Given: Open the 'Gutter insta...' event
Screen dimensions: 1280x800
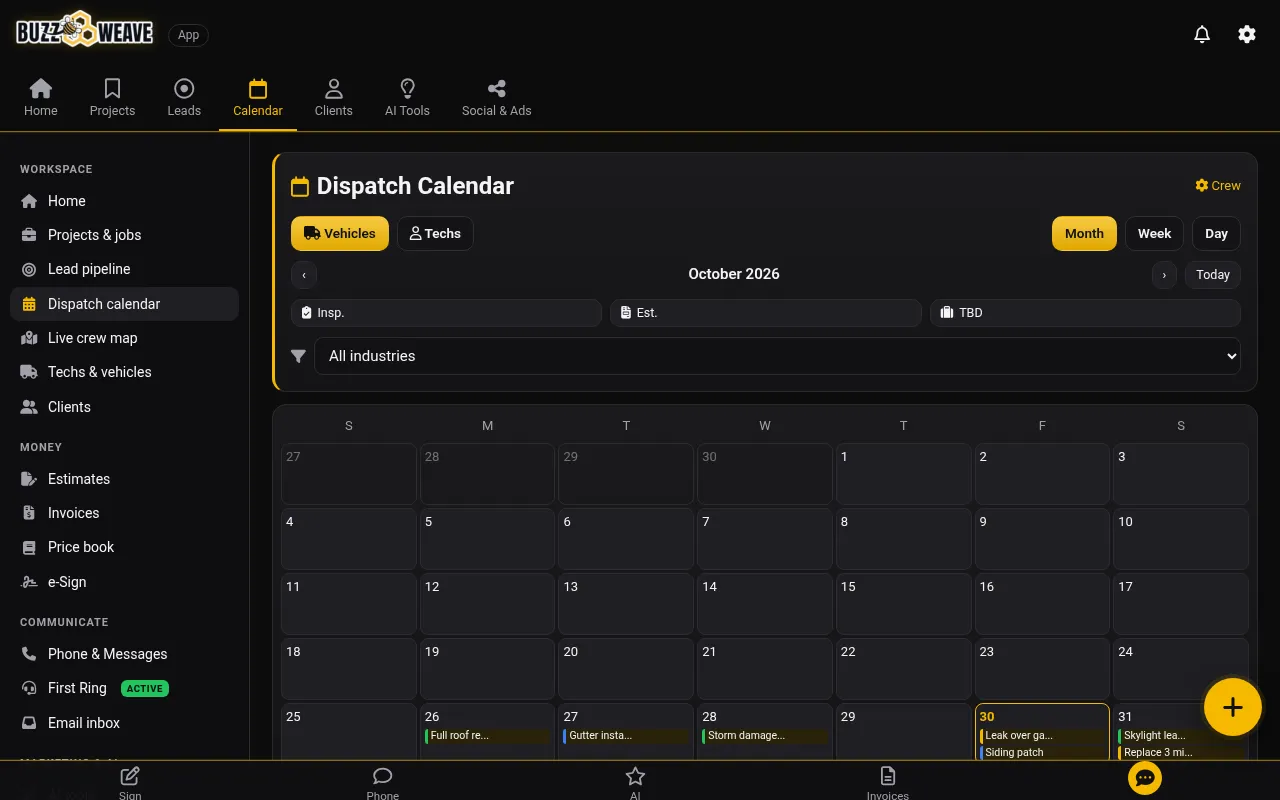Looking at the screenshot, I should tap(626, 736).
